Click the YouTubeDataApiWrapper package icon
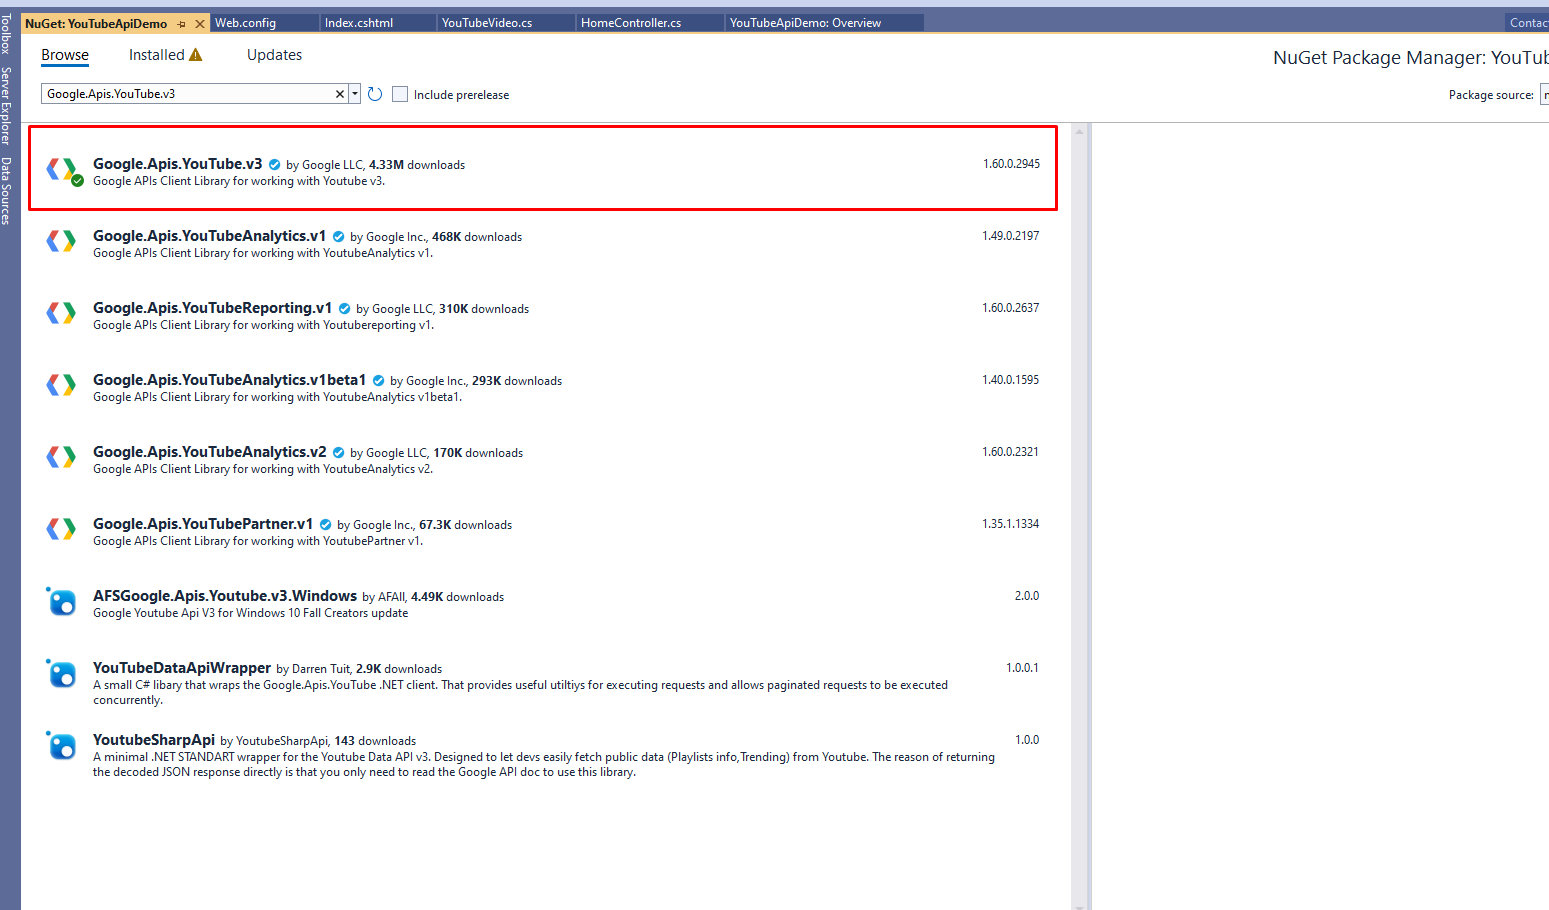This screenshot has width=1549, height=910. click(x=61, y=673)
